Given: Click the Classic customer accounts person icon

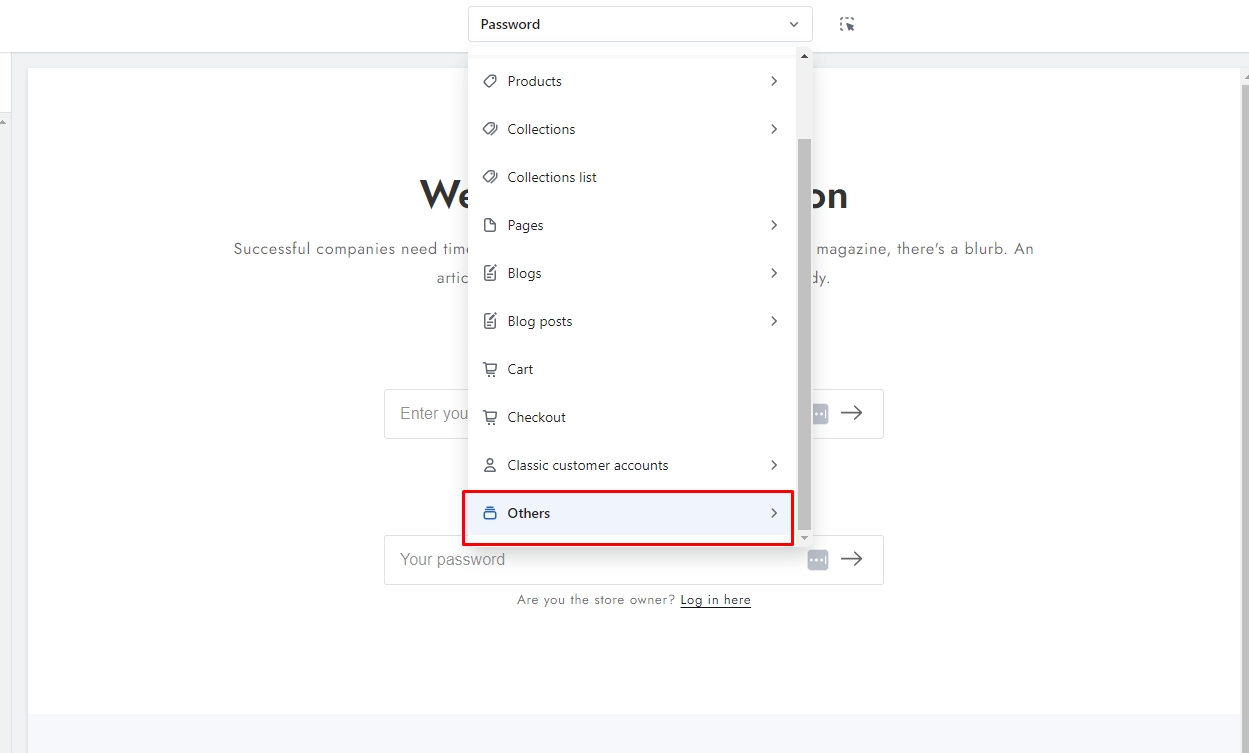Looking at the screenshot, I should [490, 465].
